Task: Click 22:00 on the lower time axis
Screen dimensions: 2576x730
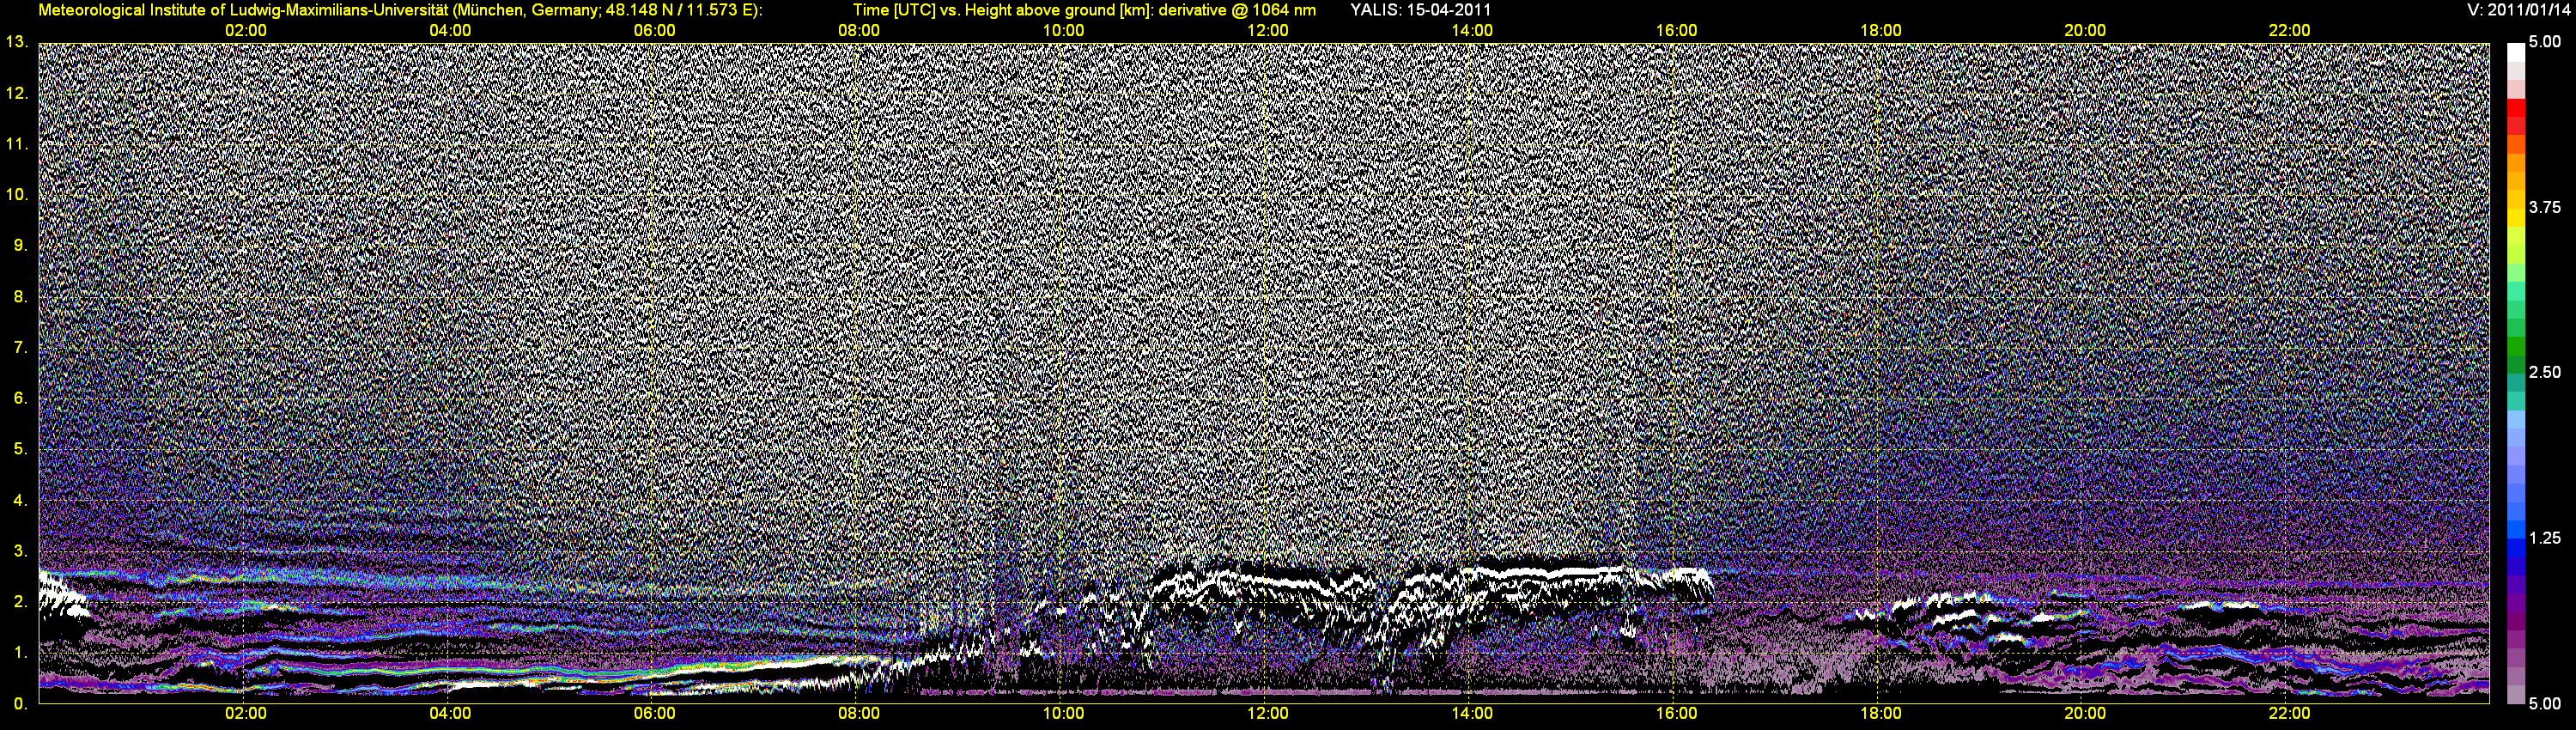Action: (2289, 713)
